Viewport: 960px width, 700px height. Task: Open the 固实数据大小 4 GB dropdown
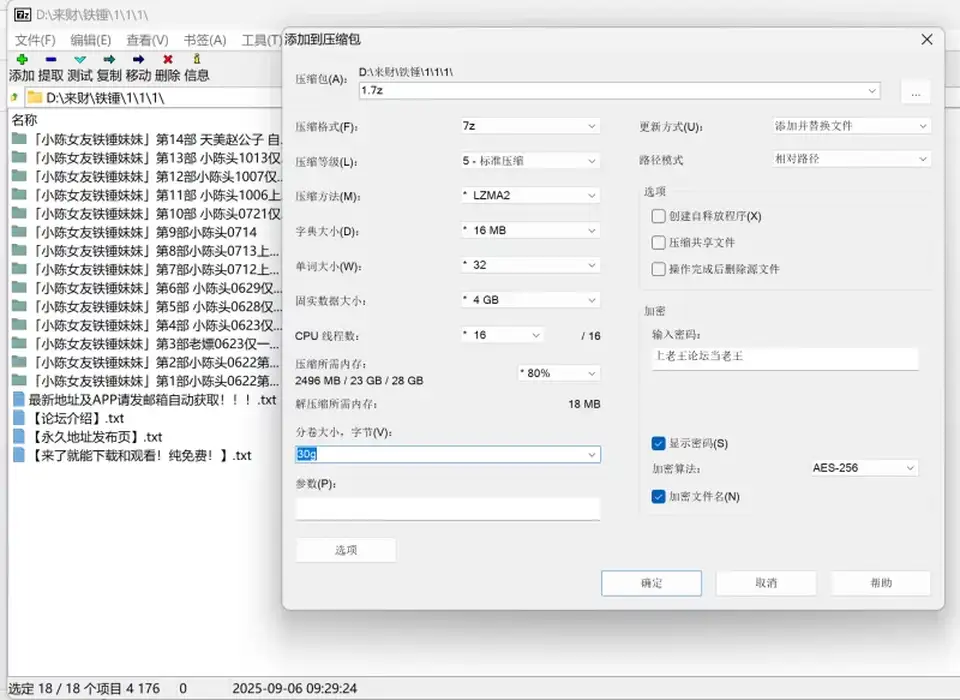530,300
